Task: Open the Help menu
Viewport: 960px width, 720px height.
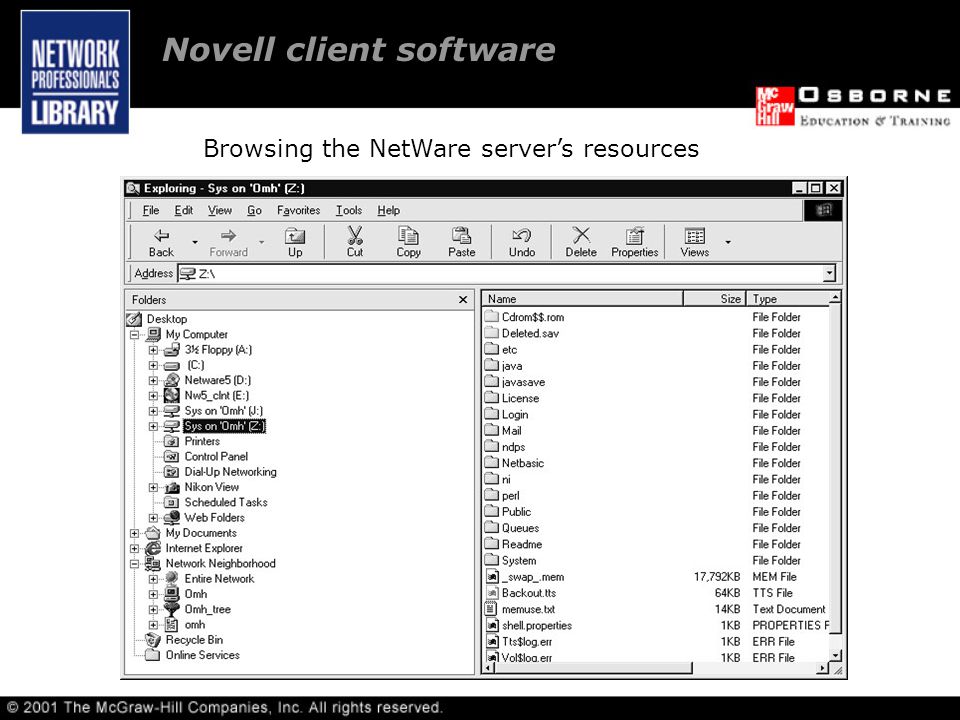Action: (x=389, y=210)
